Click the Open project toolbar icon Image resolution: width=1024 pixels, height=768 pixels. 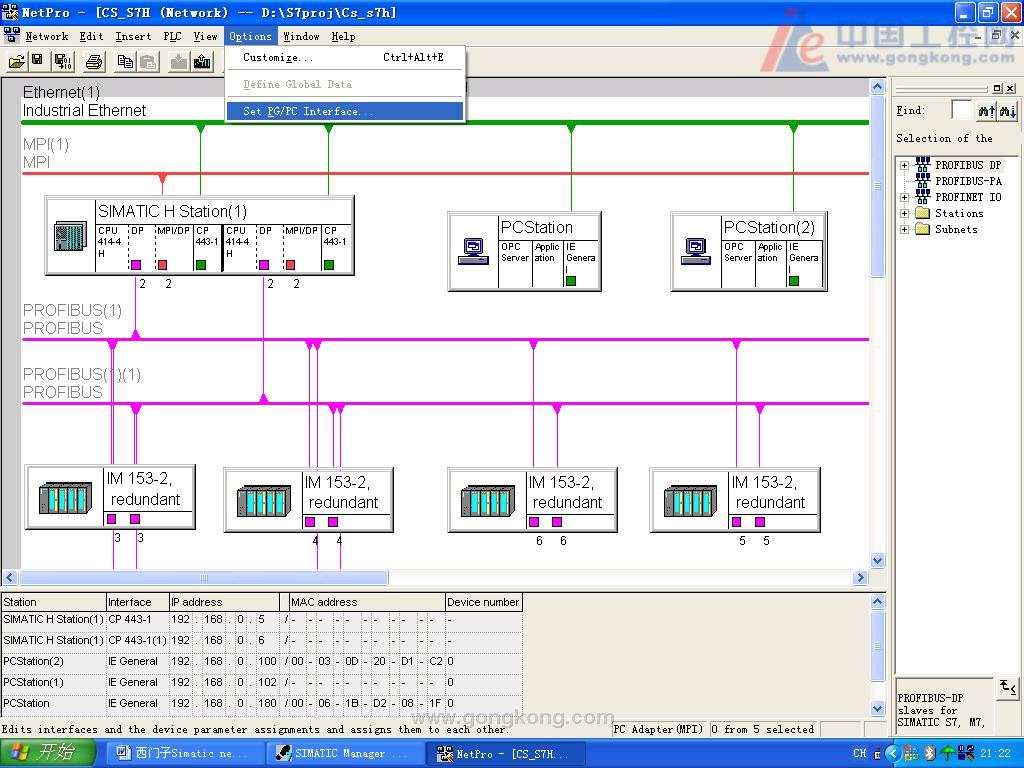(x=16, y=62)
